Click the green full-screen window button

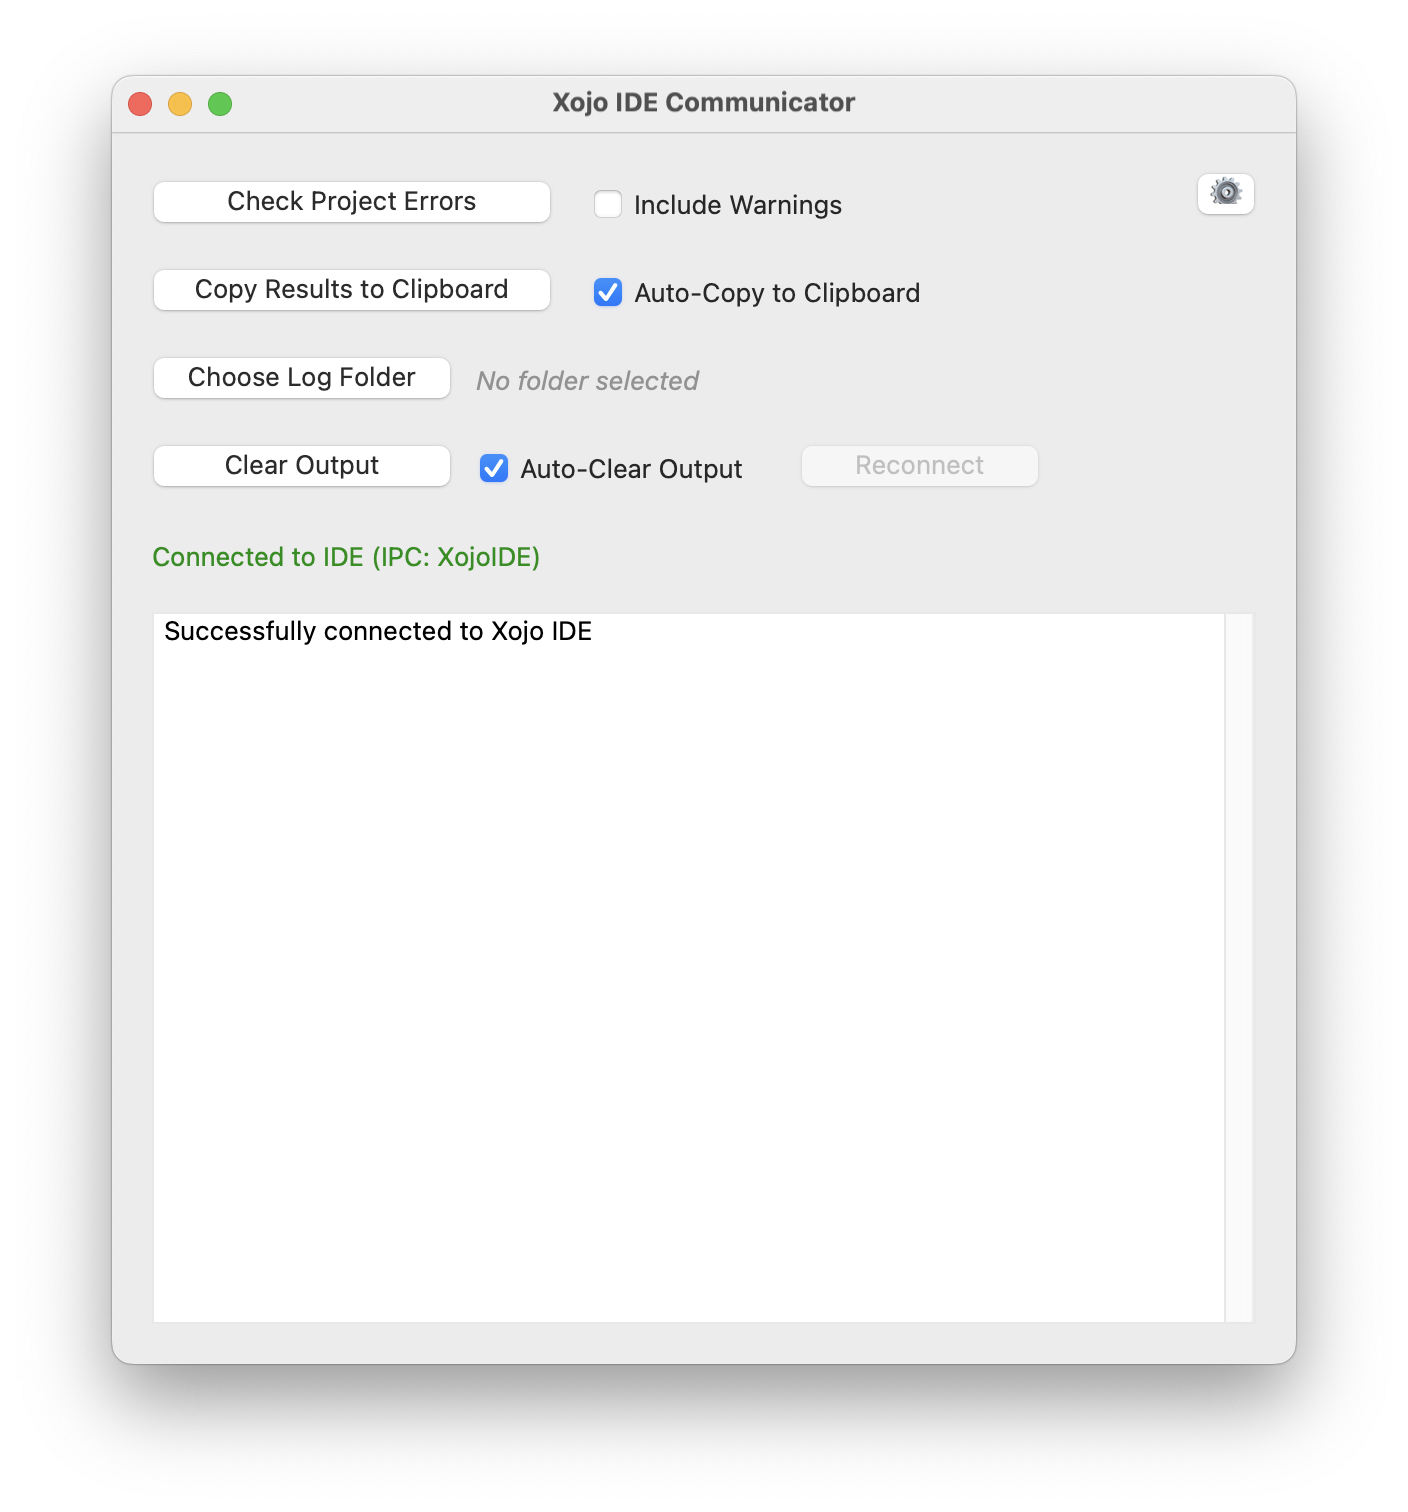click(x=220, y=104)
